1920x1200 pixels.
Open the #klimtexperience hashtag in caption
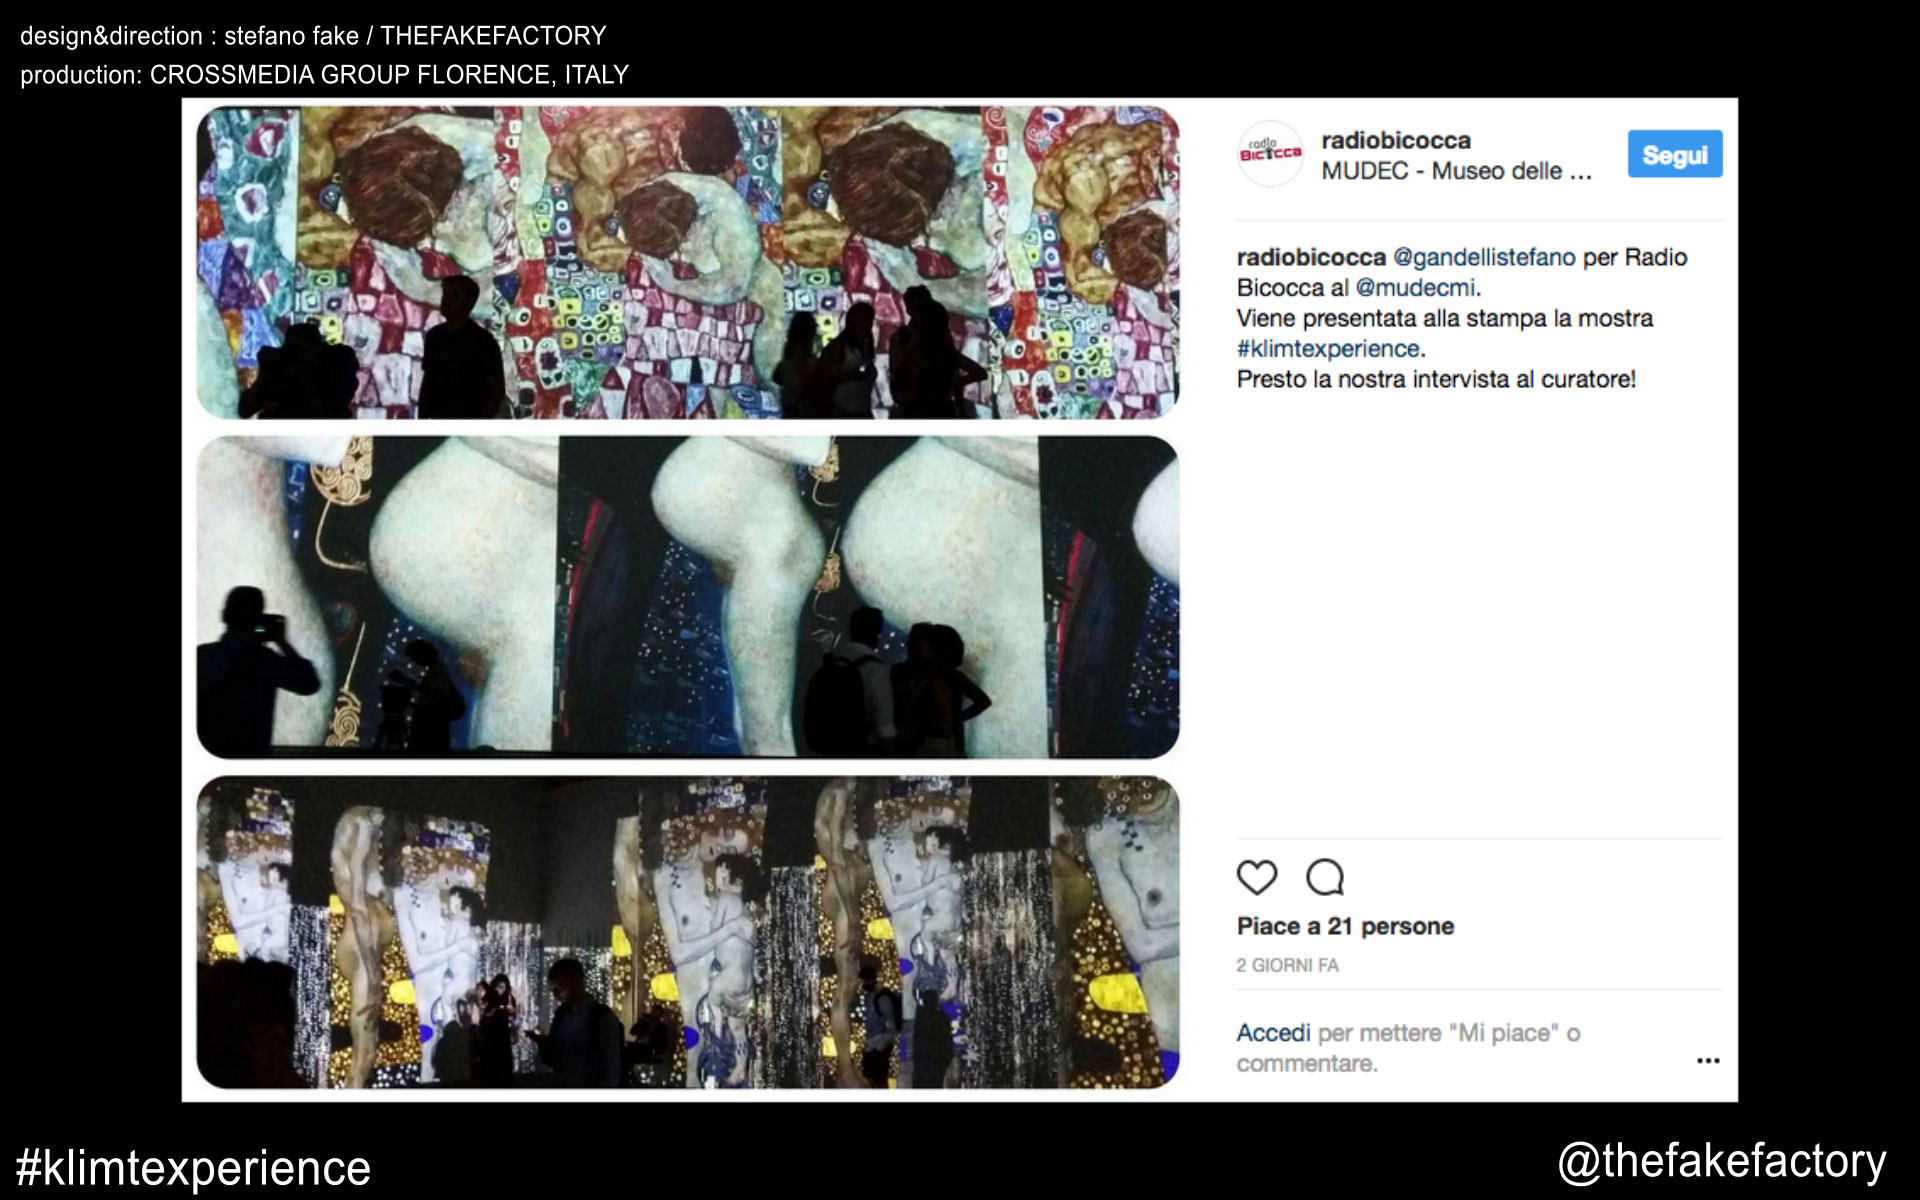tap(1327, 349)
